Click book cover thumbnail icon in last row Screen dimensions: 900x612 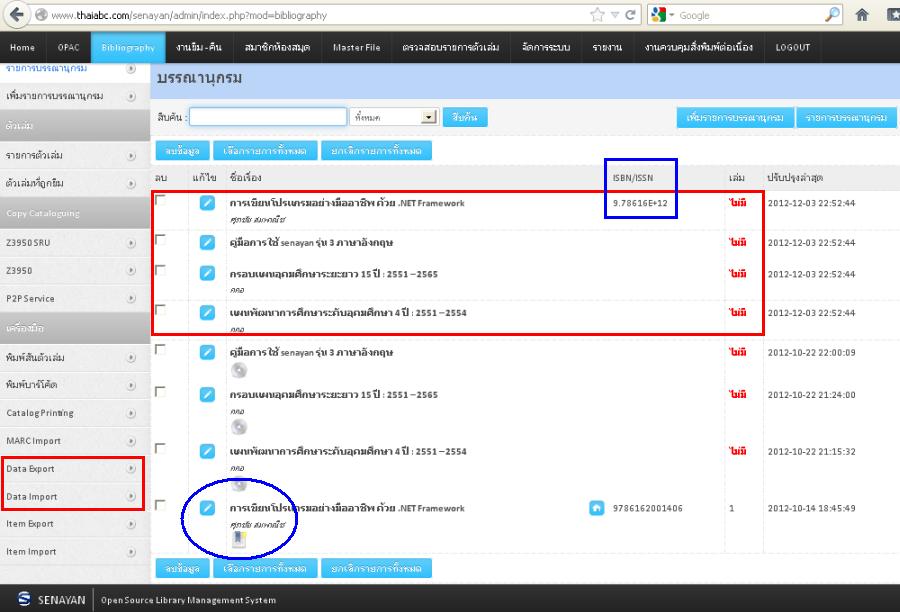click(239, 541)
